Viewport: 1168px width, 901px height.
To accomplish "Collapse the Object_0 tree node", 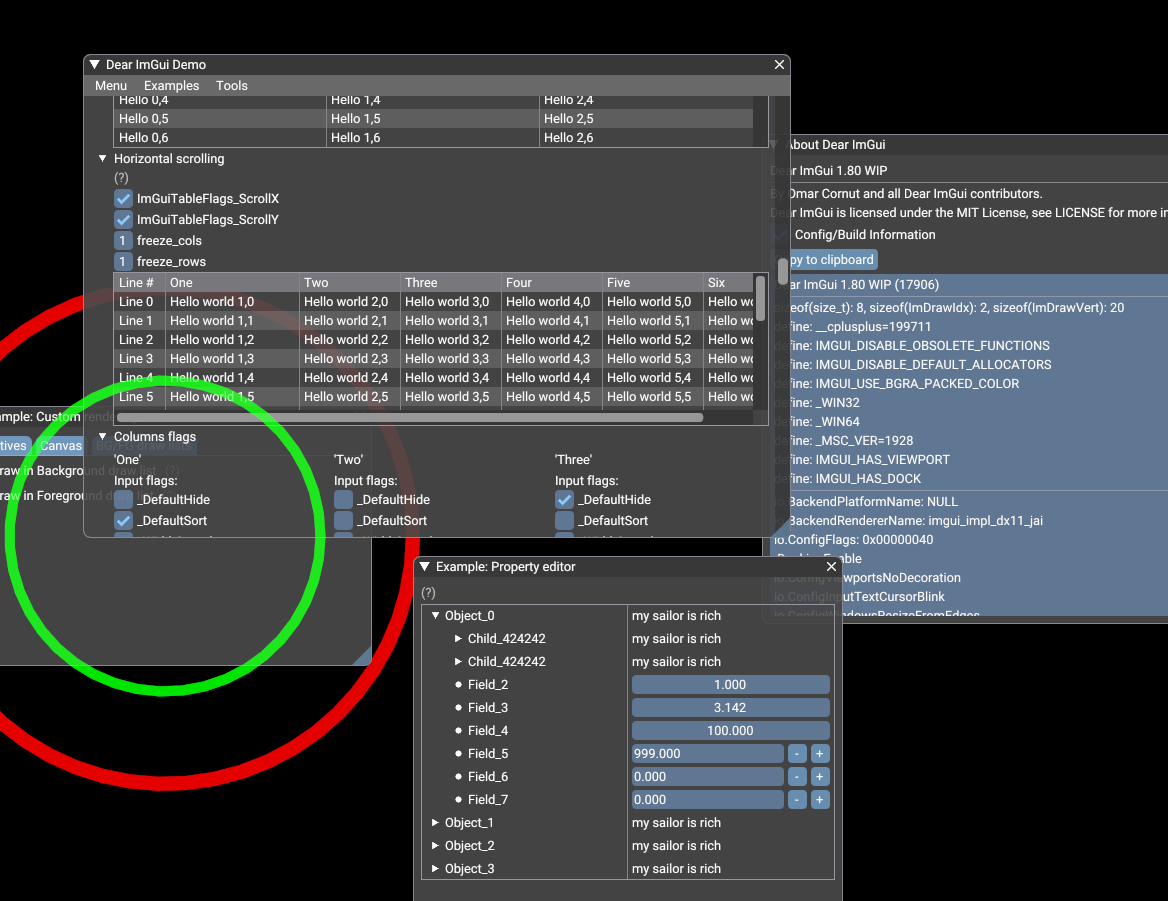I will point(436,616).
